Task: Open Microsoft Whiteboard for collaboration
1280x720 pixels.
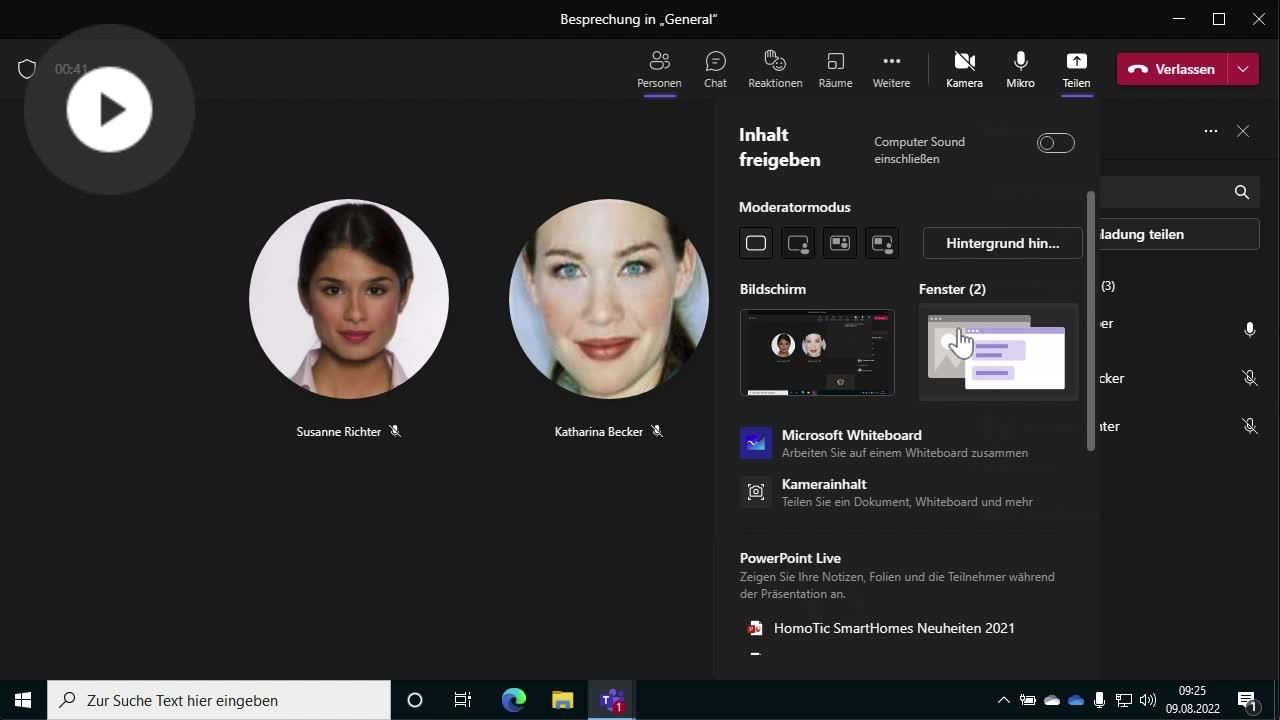Action: pos(852,443)
